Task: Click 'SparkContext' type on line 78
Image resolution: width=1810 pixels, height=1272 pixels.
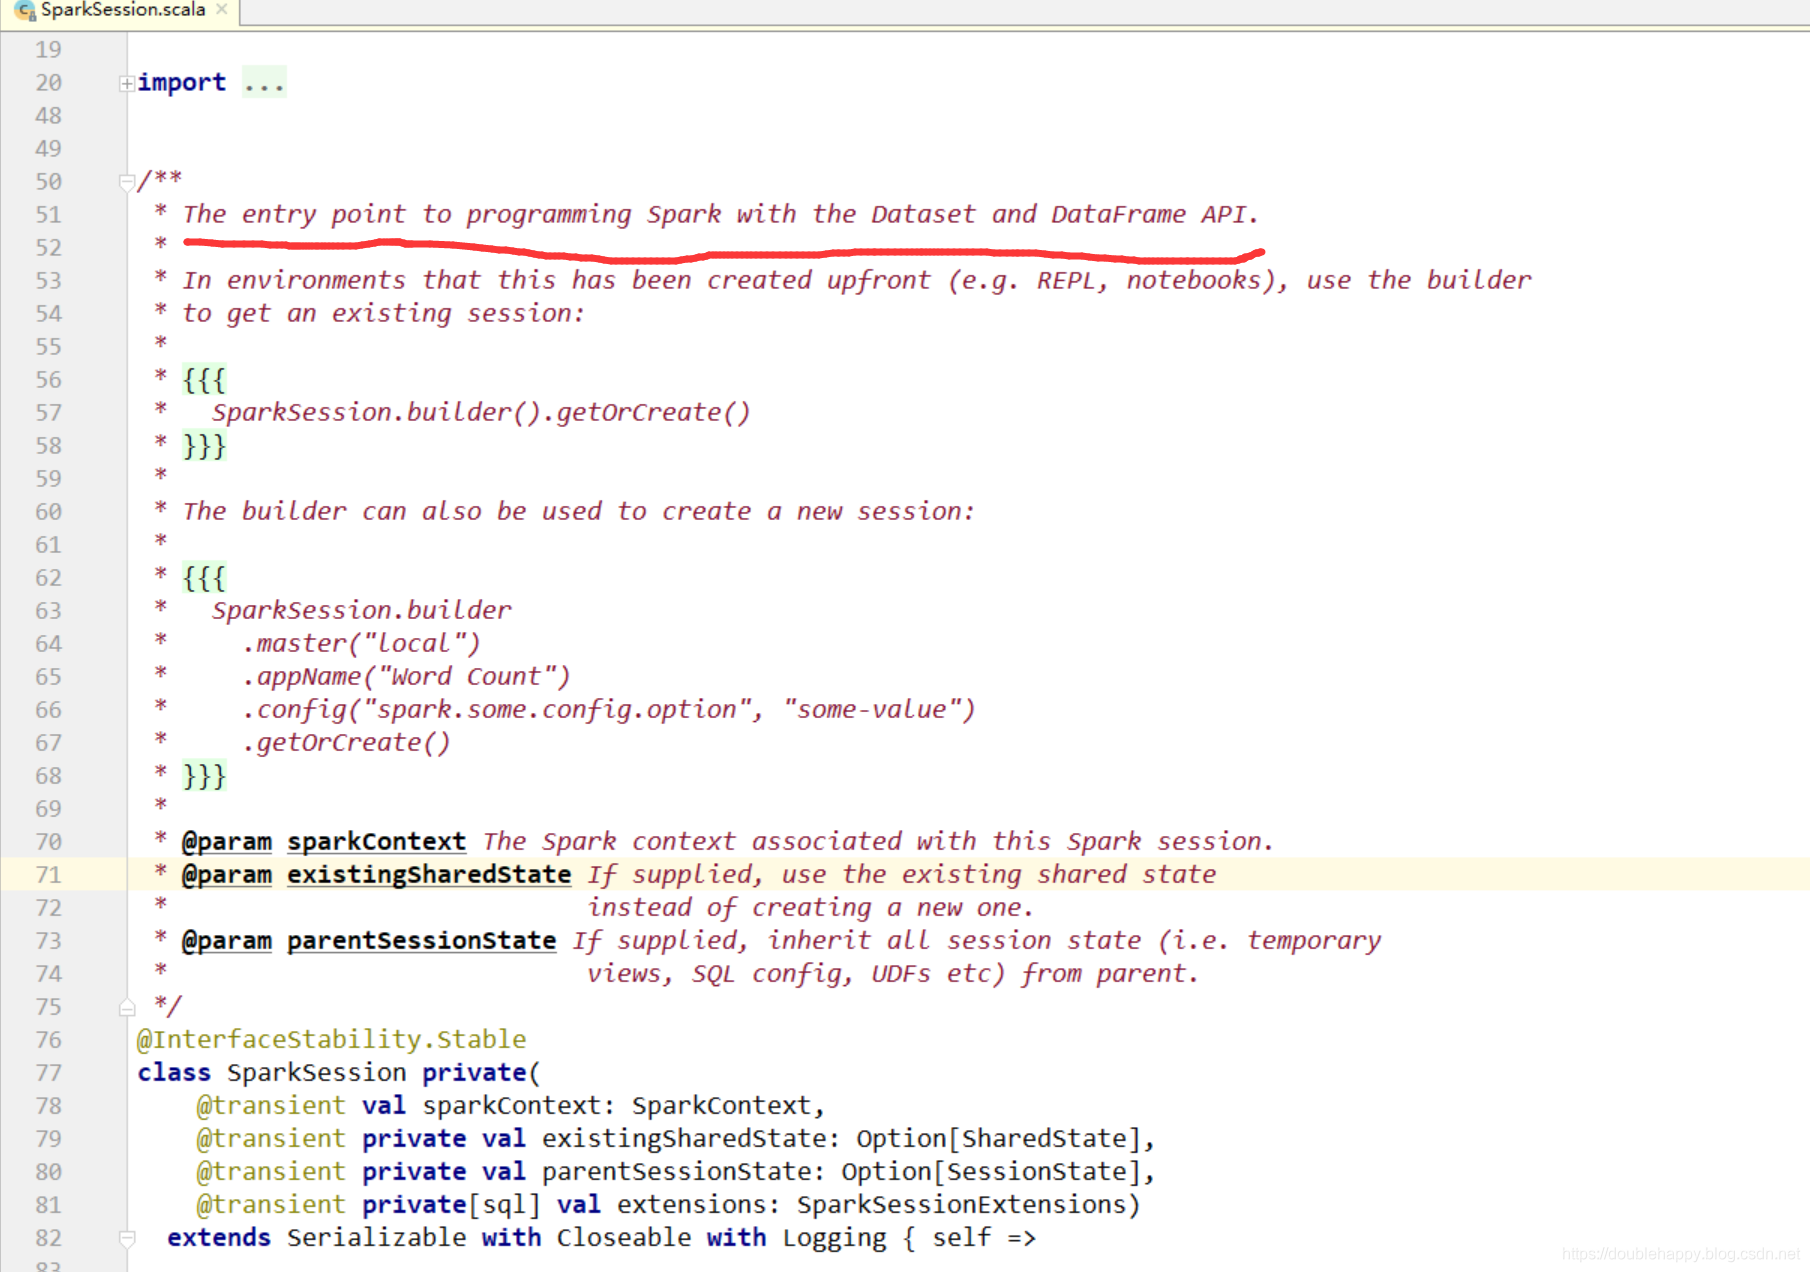Action: [721, 1106]
